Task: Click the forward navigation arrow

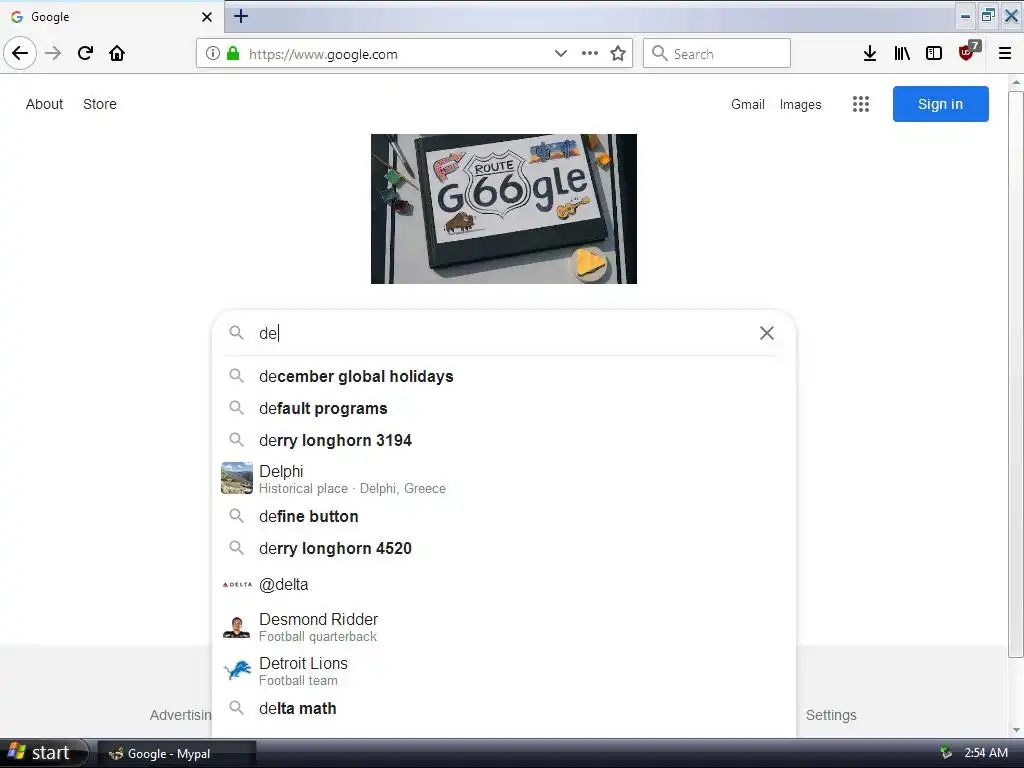Action: click(x=53, y=54)
